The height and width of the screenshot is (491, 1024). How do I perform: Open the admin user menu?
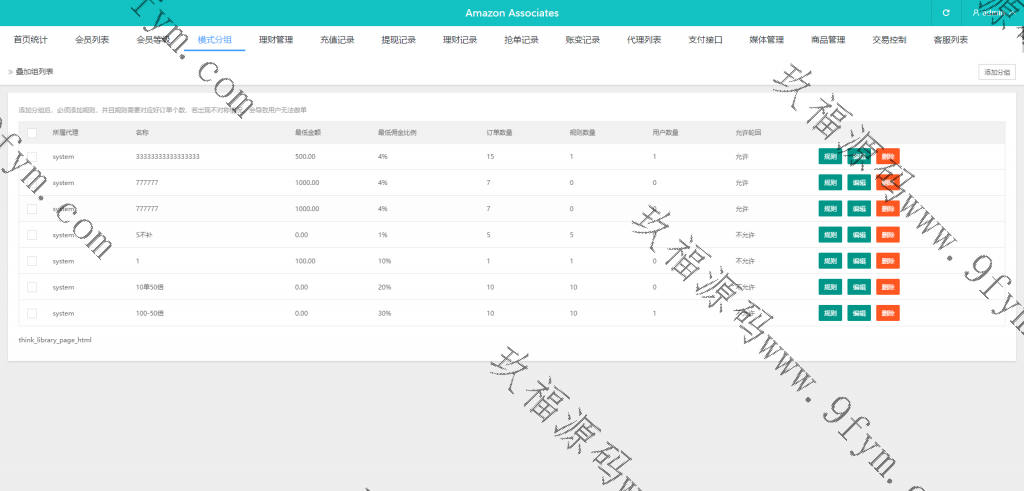coord(992,13)
